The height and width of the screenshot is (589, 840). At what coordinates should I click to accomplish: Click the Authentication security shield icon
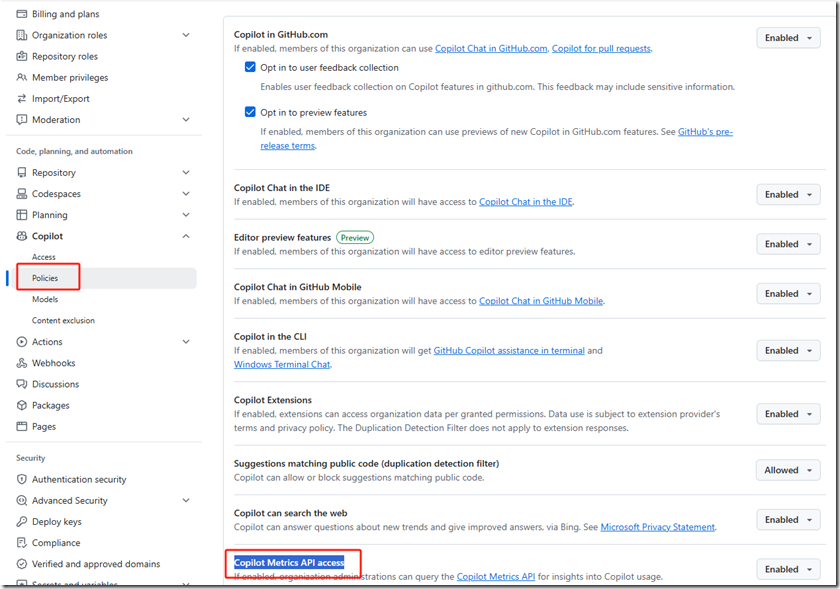21,479
